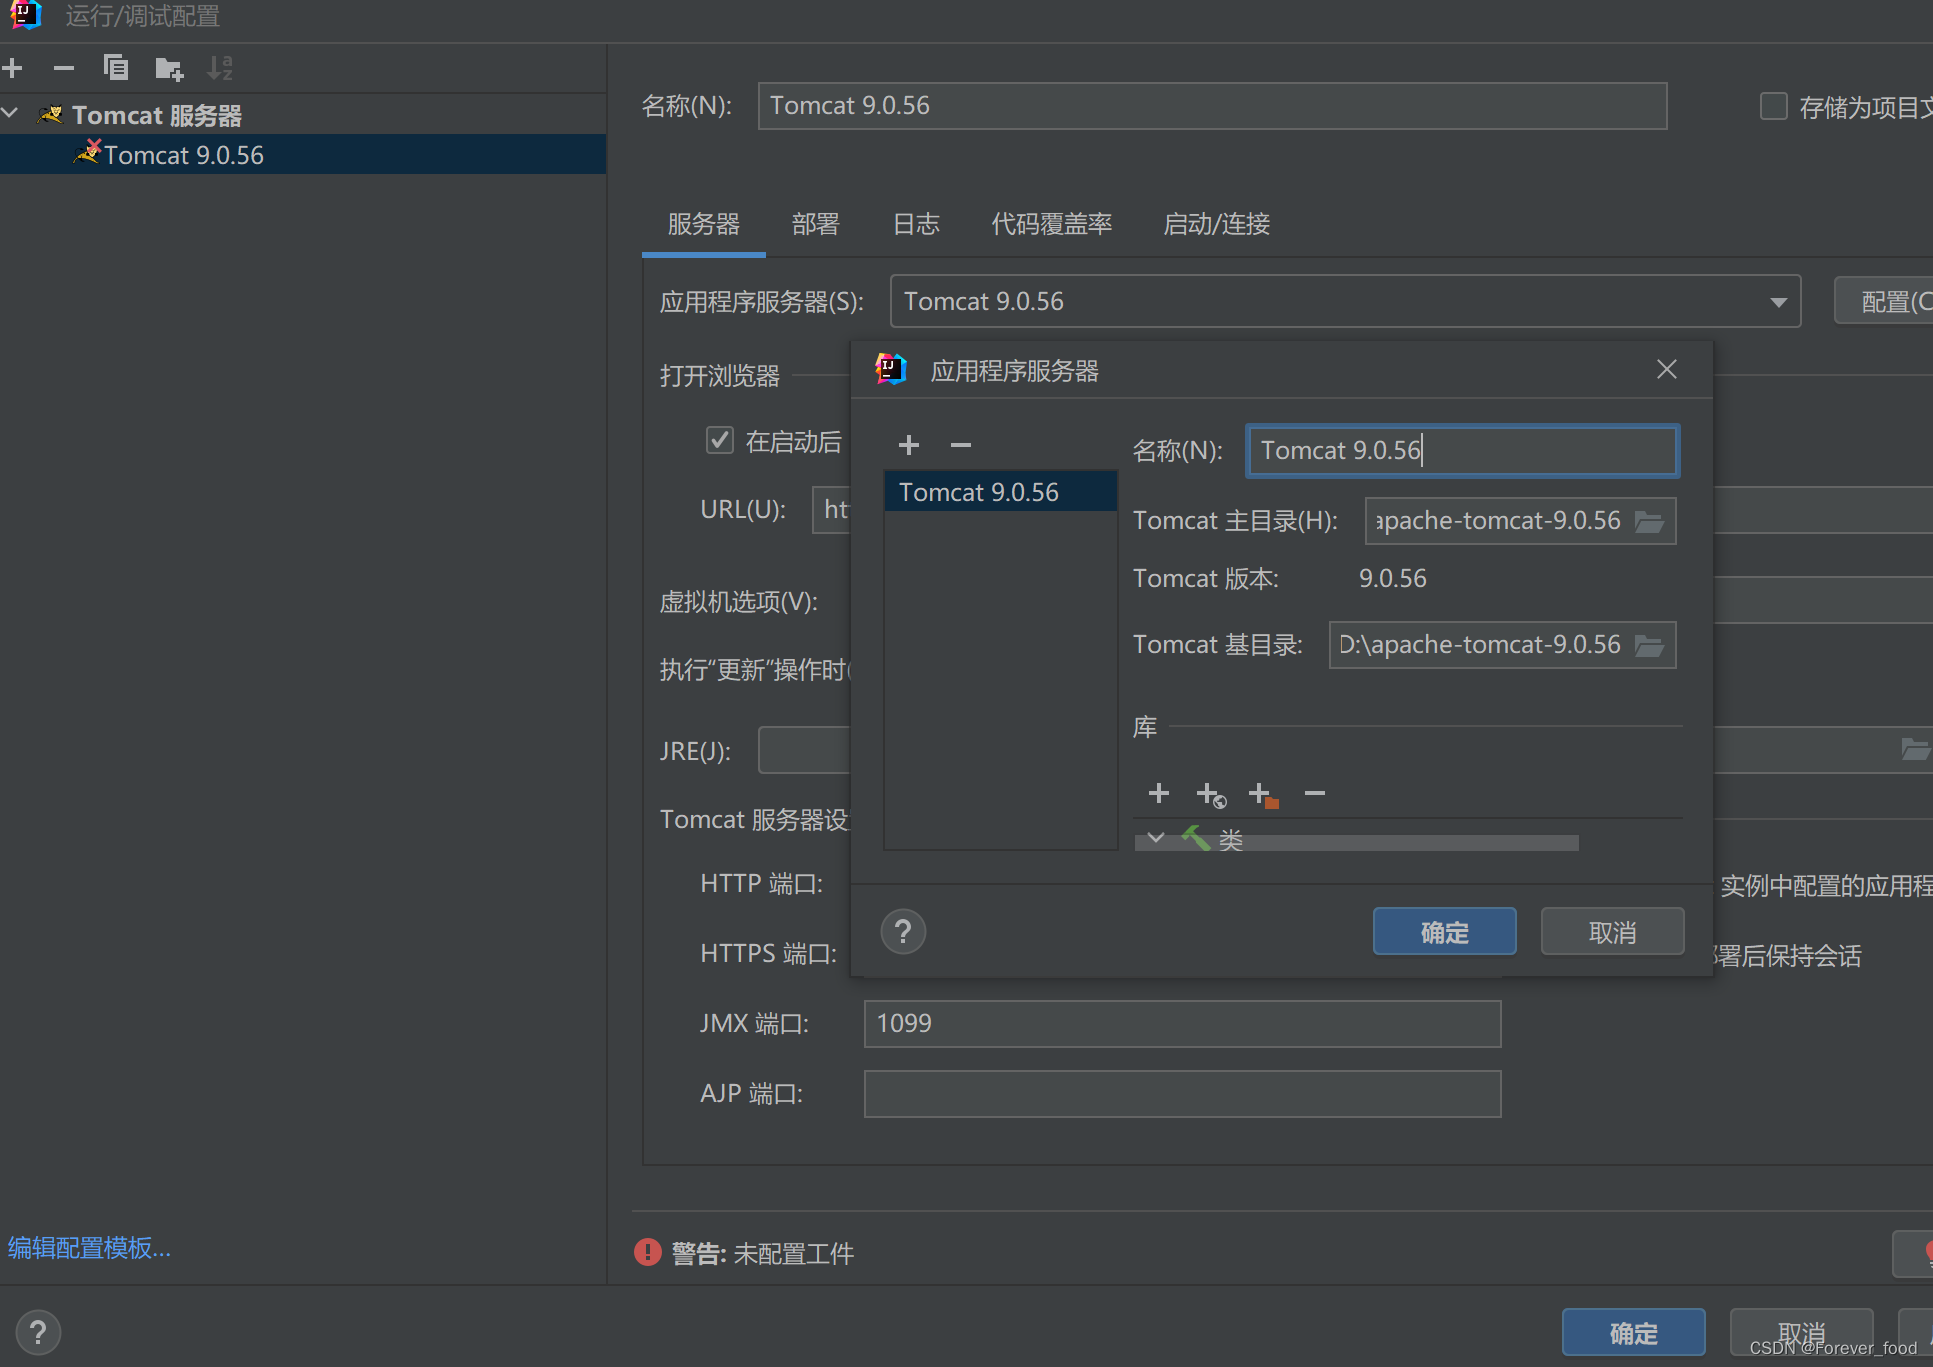1933x1367 pixels.
Task: Open the 编辑配置模板 link
Action: tap(89, 1248)
